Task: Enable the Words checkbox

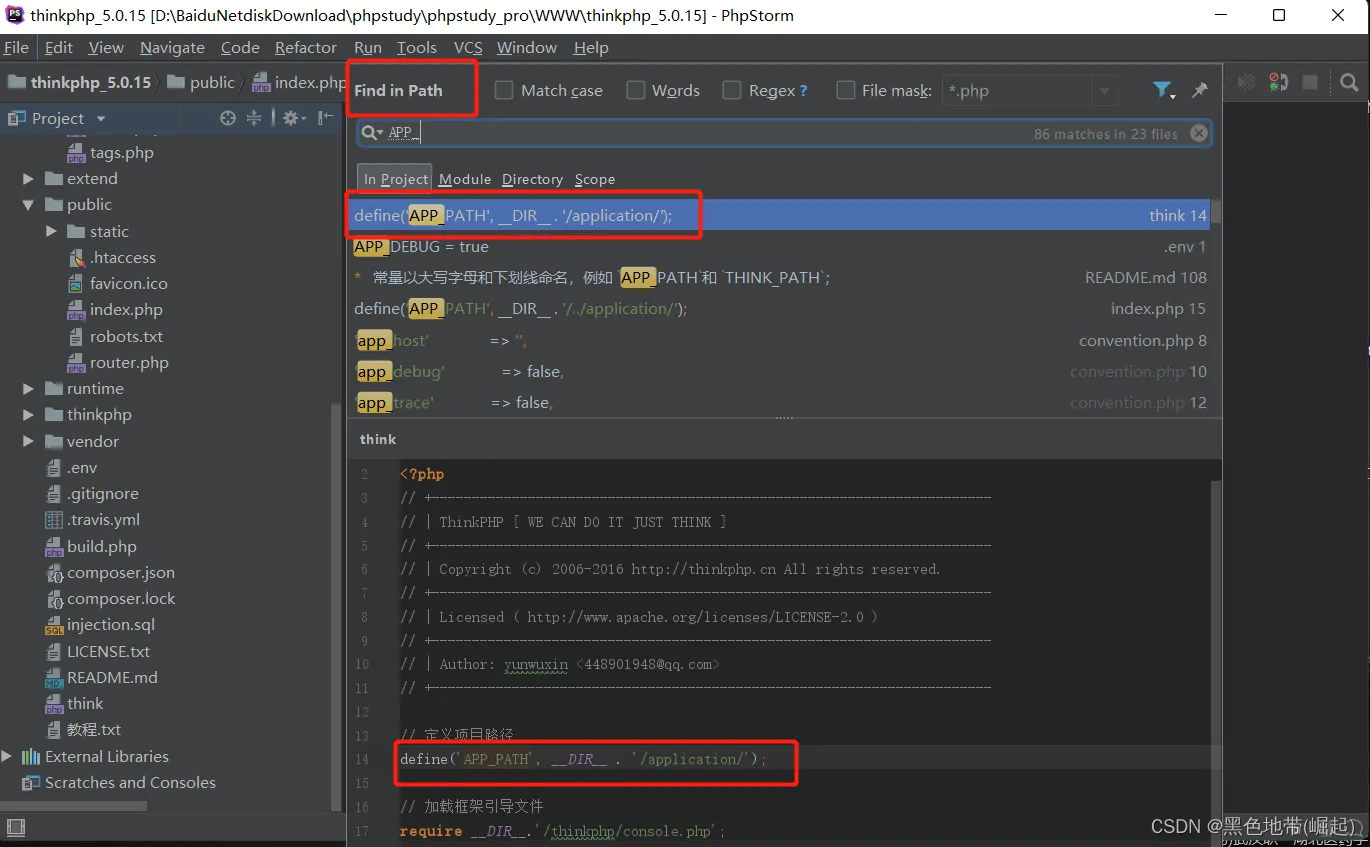Action: click(x=635, y=90)
